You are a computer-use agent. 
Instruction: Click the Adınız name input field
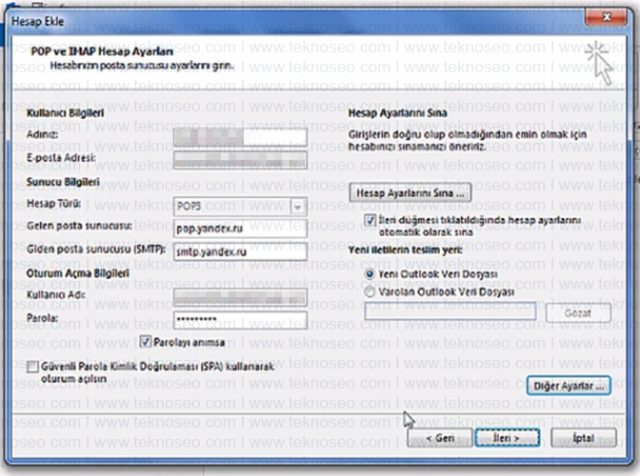[x=240, y=137]
